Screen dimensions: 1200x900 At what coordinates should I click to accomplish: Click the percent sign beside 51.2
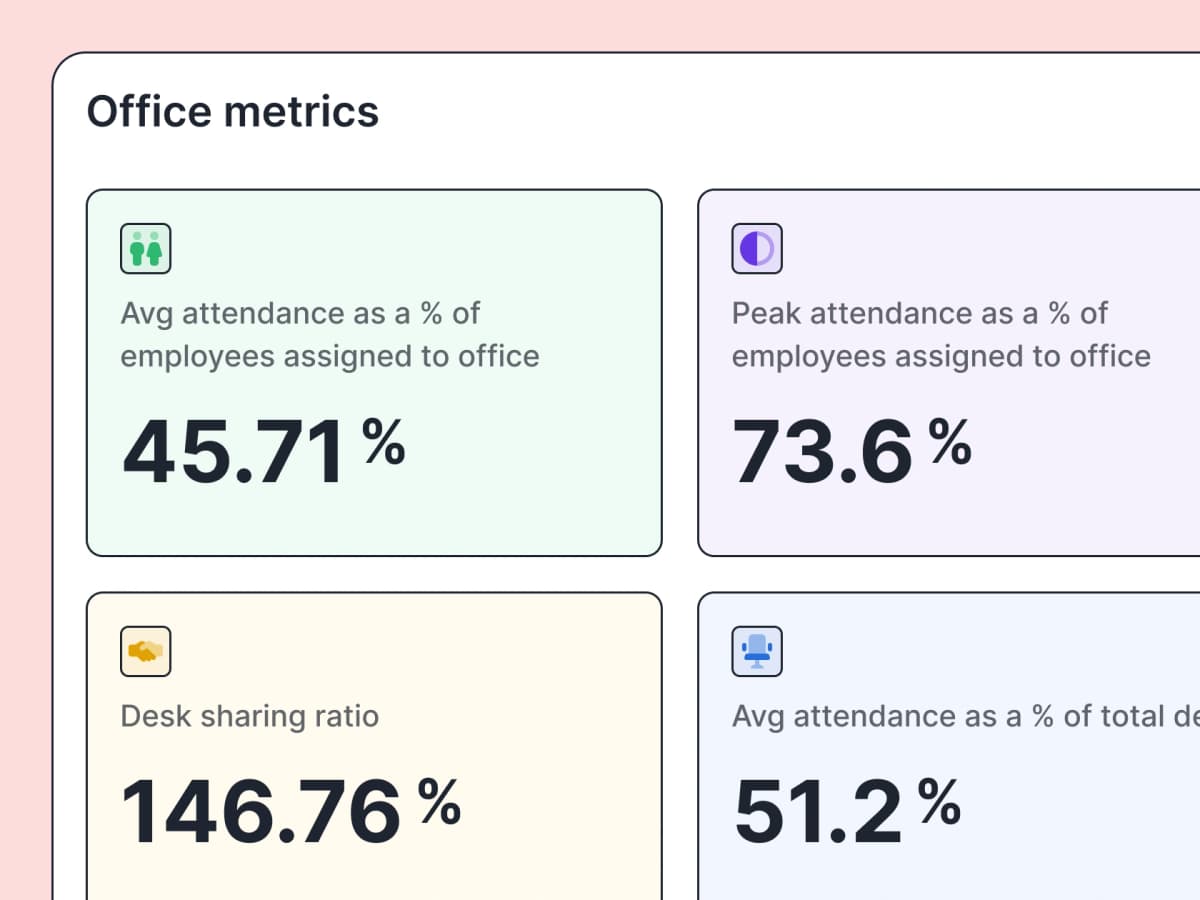(940, 801)
